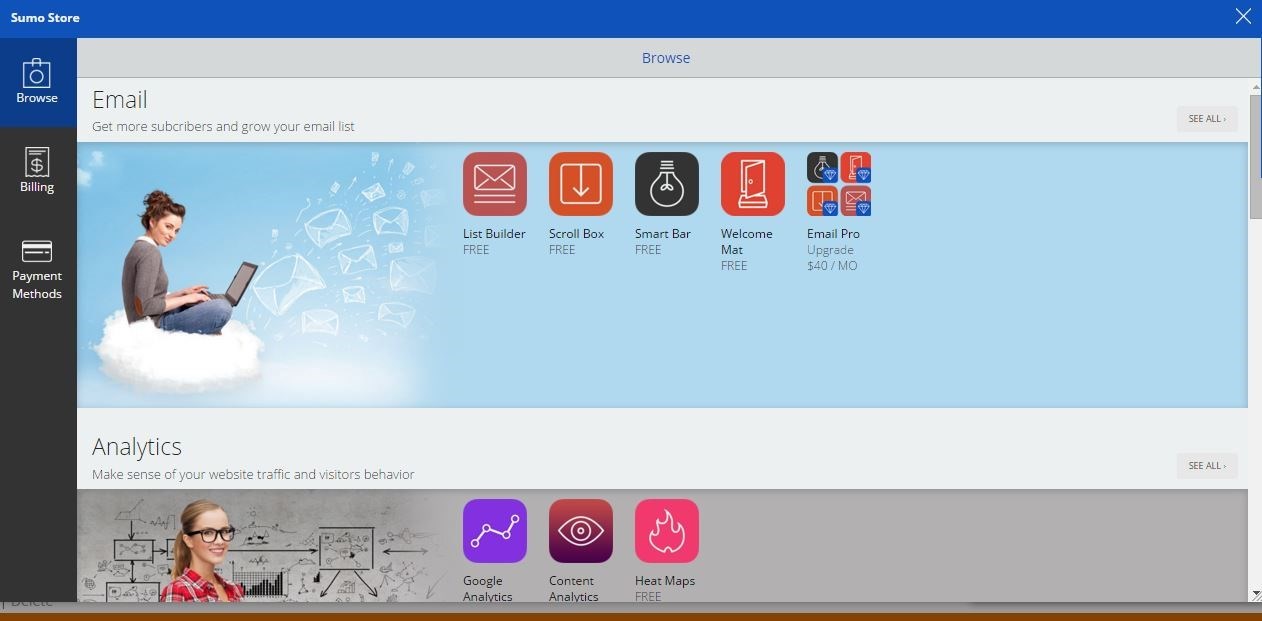Open the Content Analytics eye icon
Viewport: 1262px width, 621px height.
tap(581, 531)
